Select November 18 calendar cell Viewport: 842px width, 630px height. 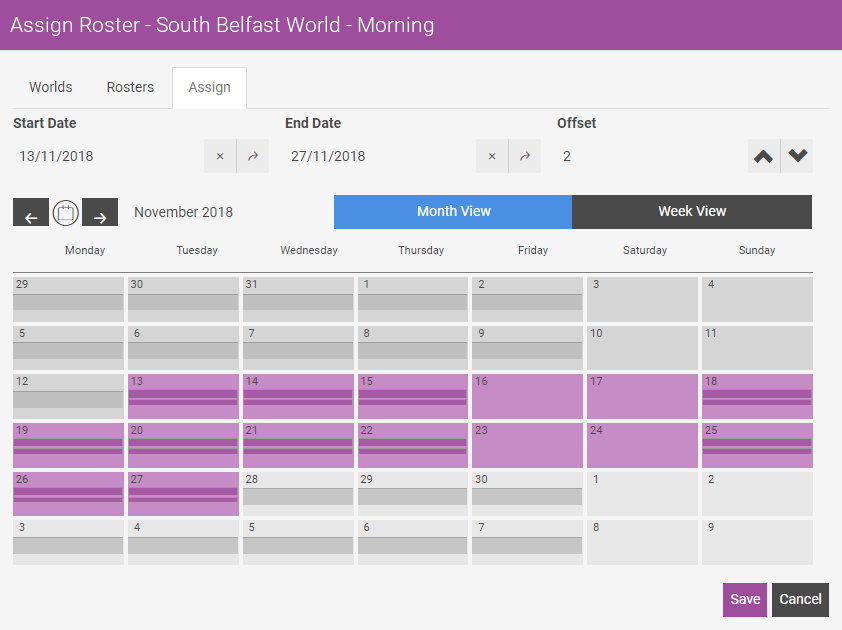tap(757, 396)
